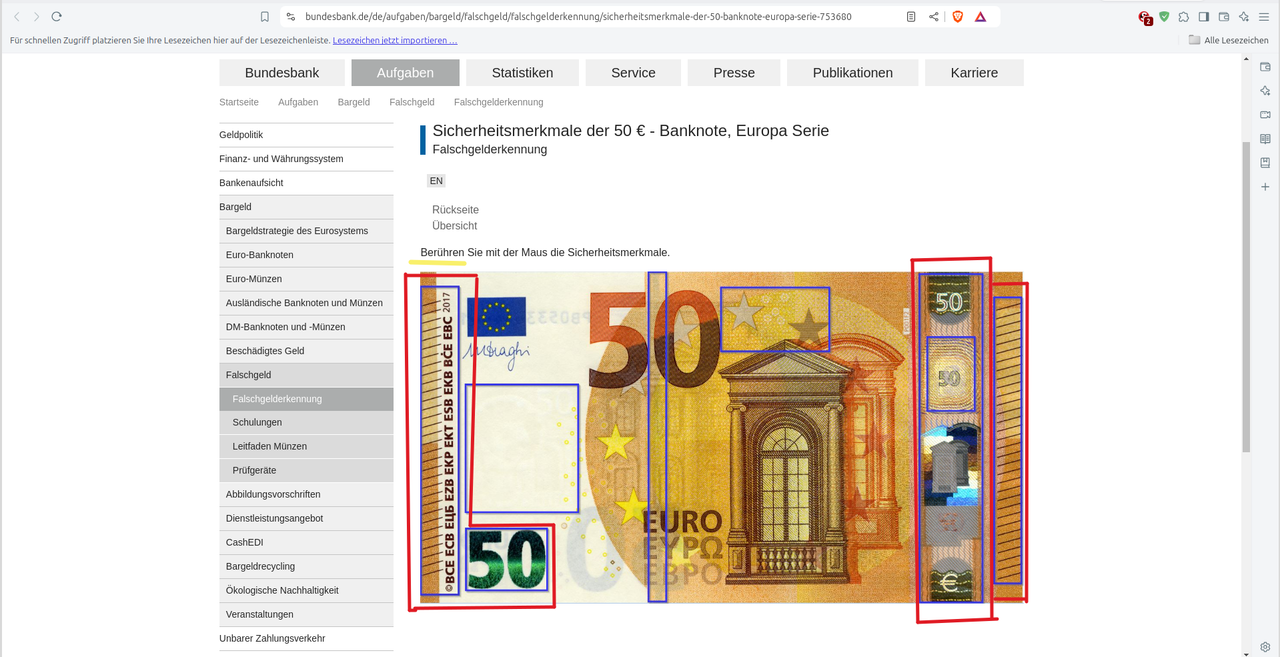The image size is (1280, 657).
Task: Open the Publikationen main tab
Action: 853,73
